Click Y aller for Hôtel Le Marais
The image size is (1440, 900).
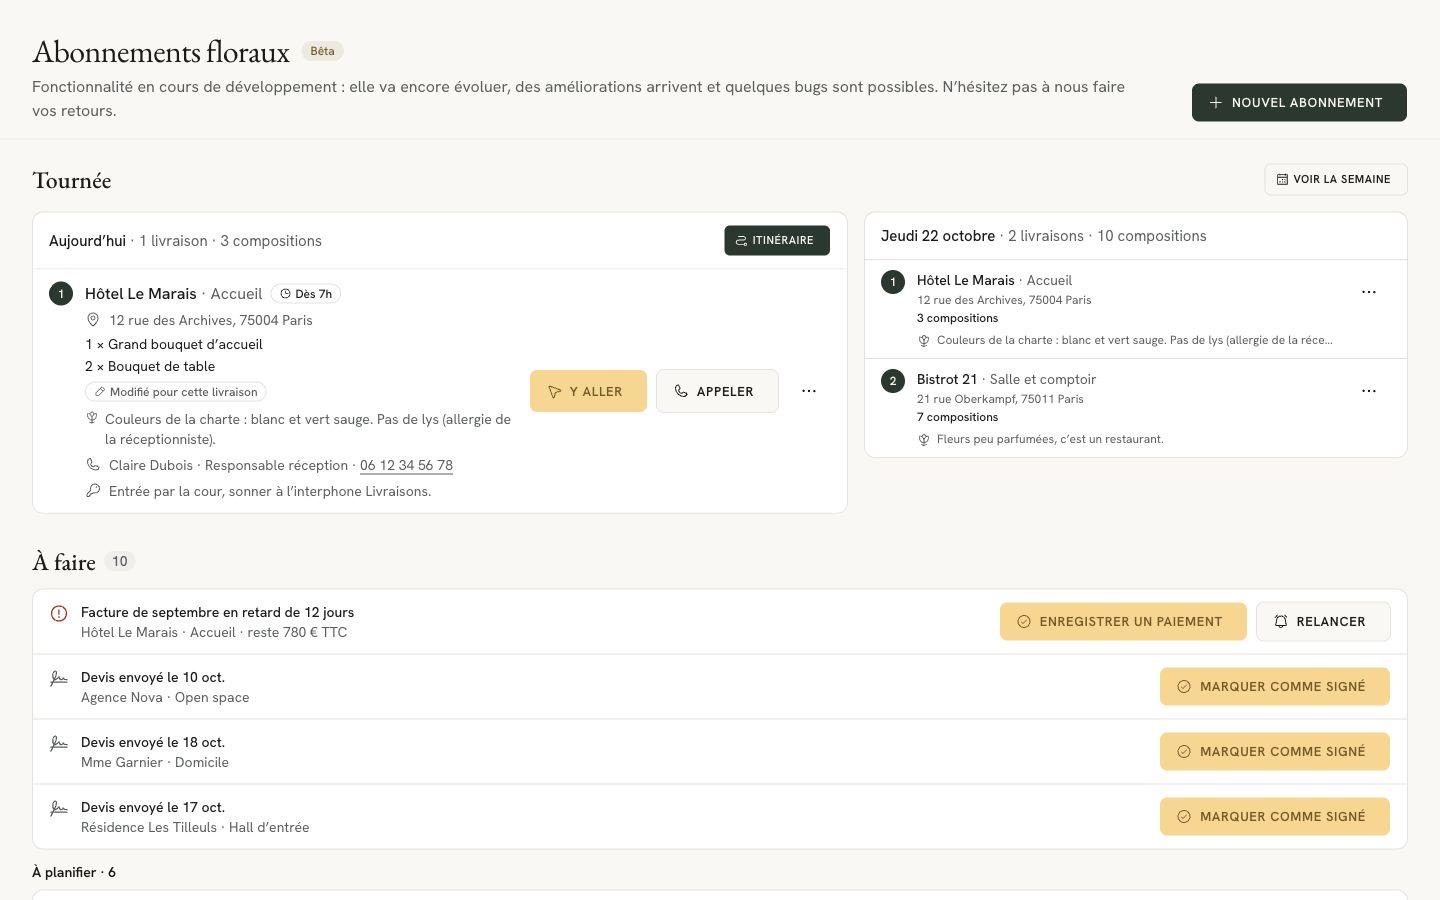click(588, 391)
